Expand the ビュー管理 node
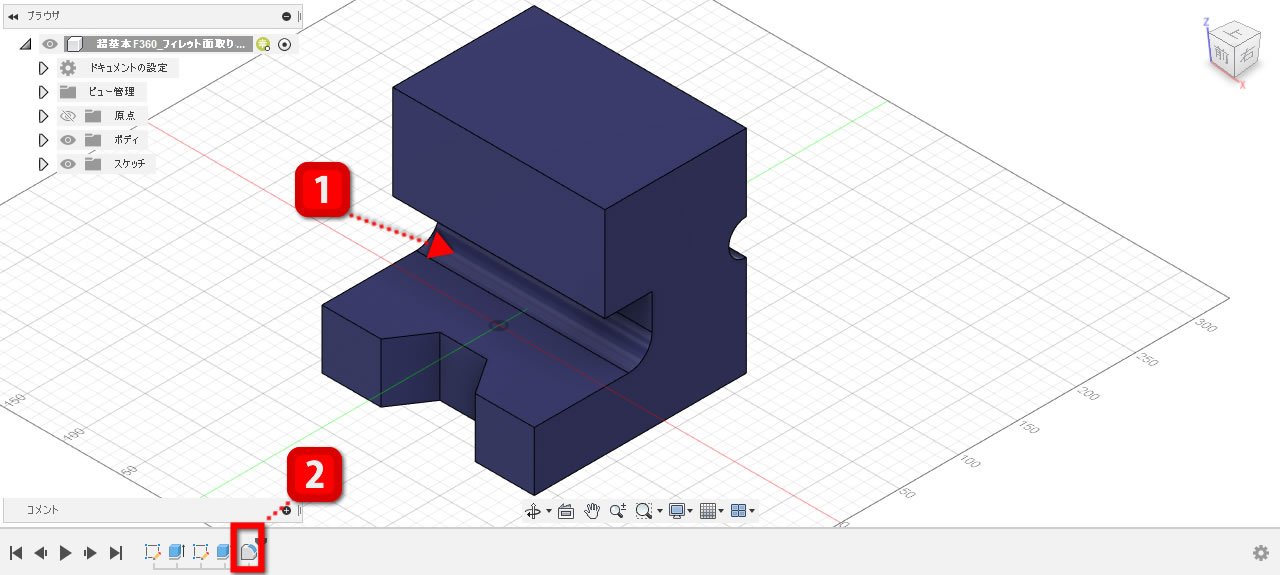 point(43,92)
